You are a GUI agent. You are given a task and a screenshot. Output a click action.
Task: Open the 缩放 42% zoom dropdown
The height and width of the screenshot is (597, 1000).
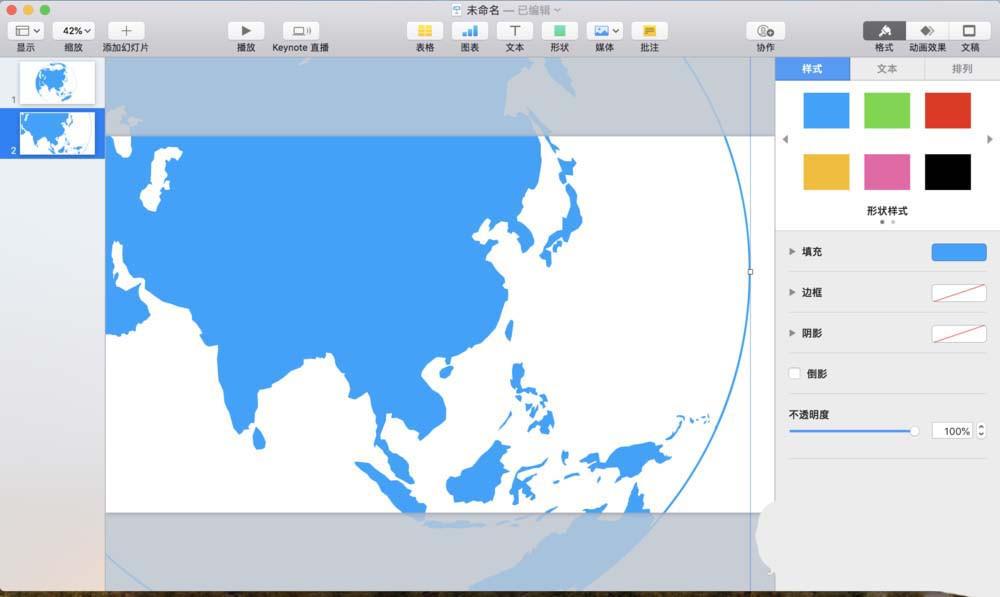tap(74, 30)
